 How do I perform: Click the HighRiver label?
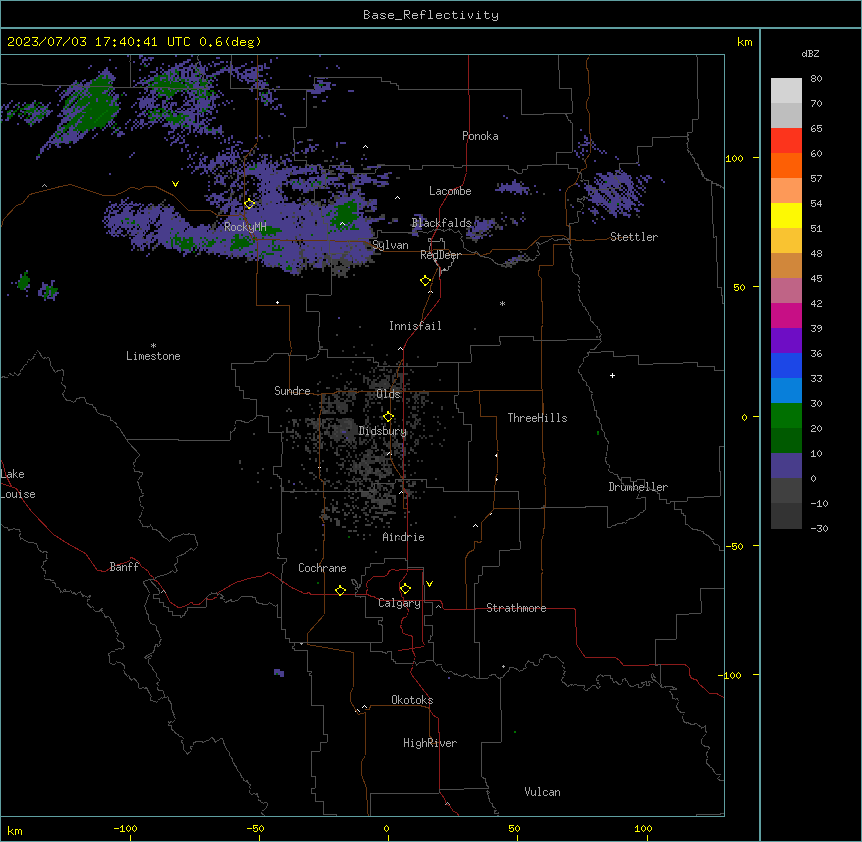[430, 743]
